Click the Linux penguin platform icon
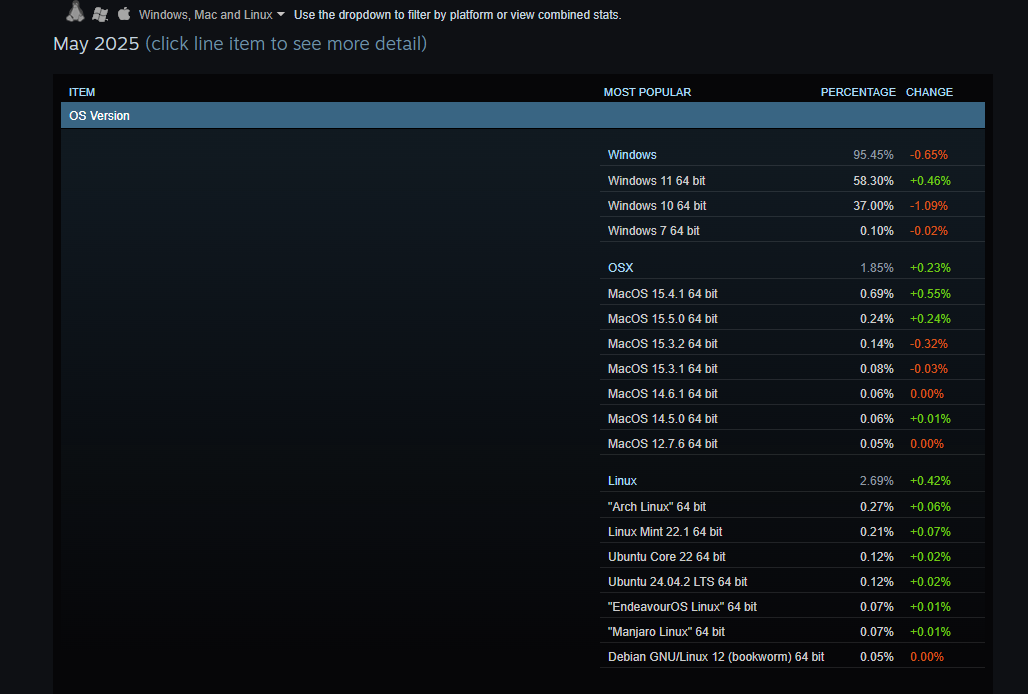Viewport: 1028px width, 694px height. pyautogui.click(x=75, y=12)
